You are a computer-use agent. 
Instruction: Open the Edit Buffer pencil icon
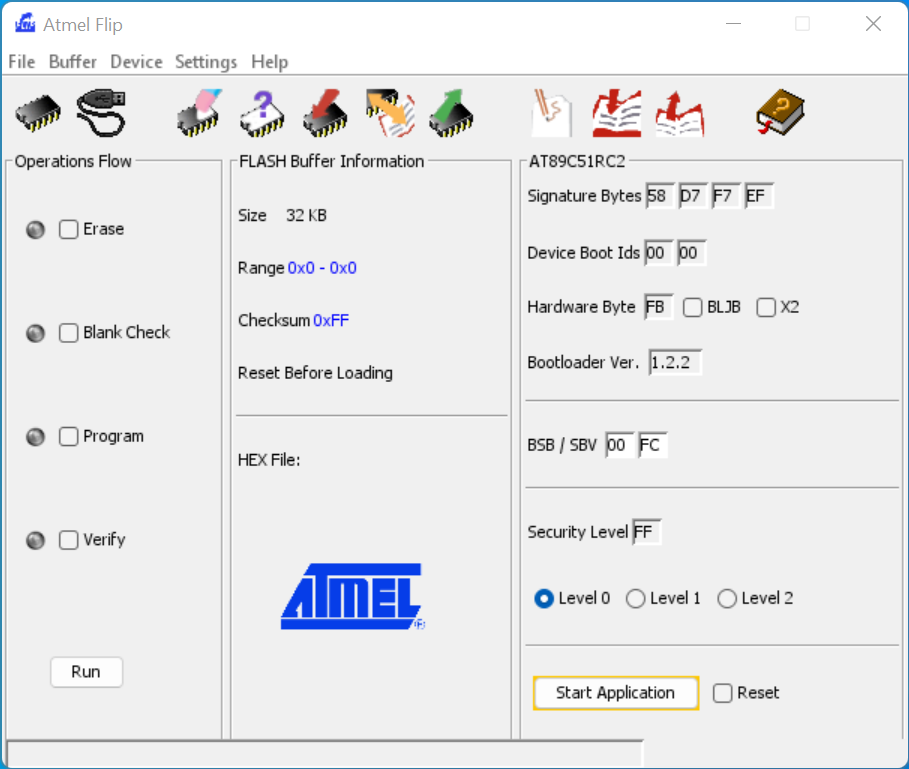(x=551, y=112)
